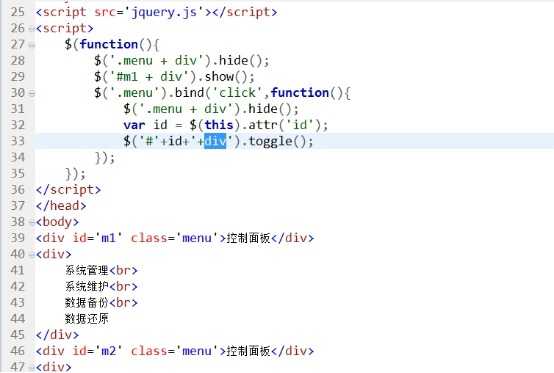Click the 系统维护 text on line 42

[x=87, y=287]
